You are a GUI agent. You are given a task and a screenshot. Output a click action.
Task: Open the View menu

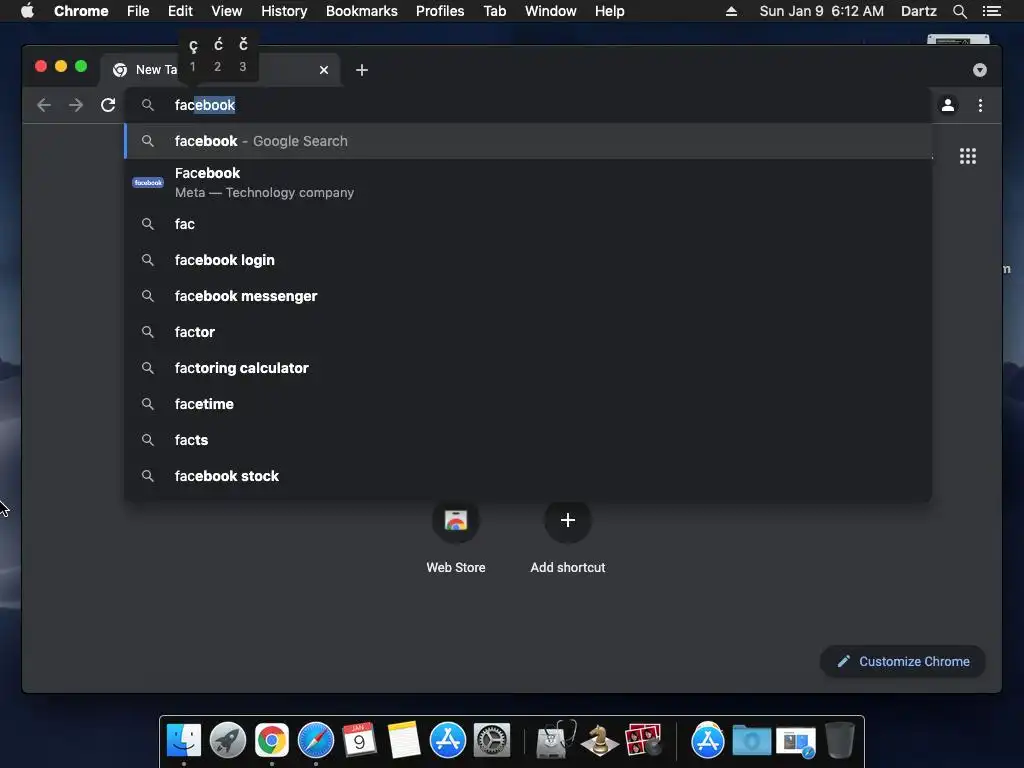[x=227, y=11]
